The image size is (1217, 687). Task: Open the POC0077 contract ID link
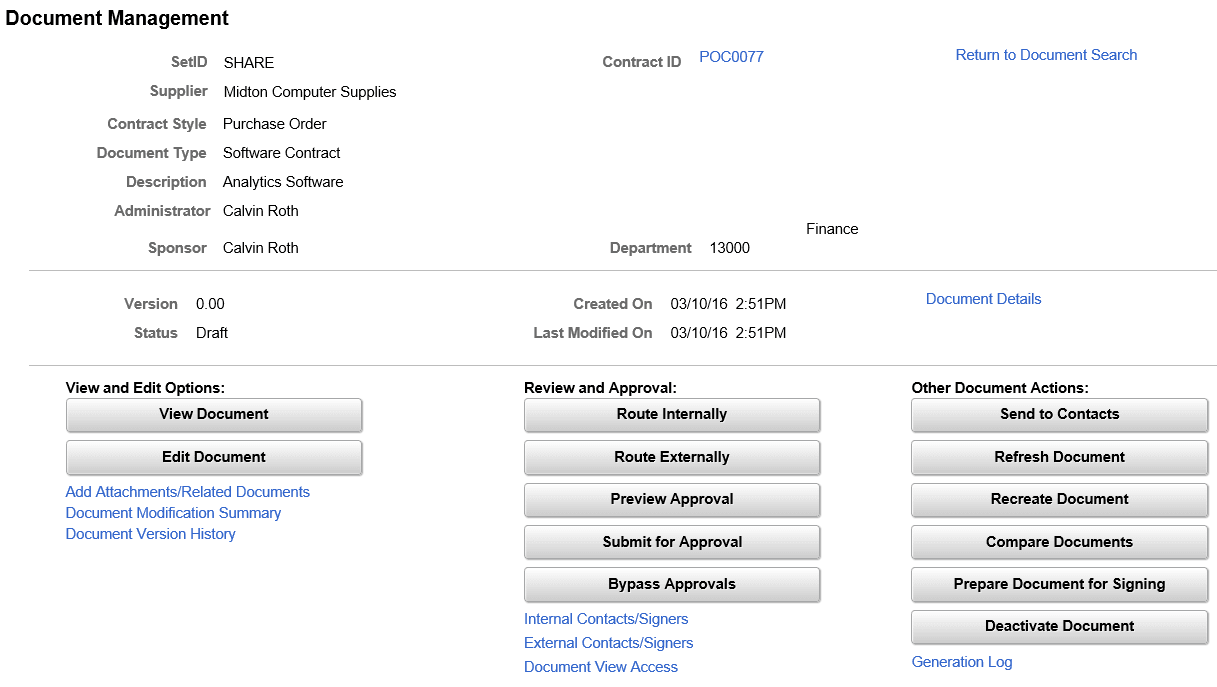coord(731,57)
